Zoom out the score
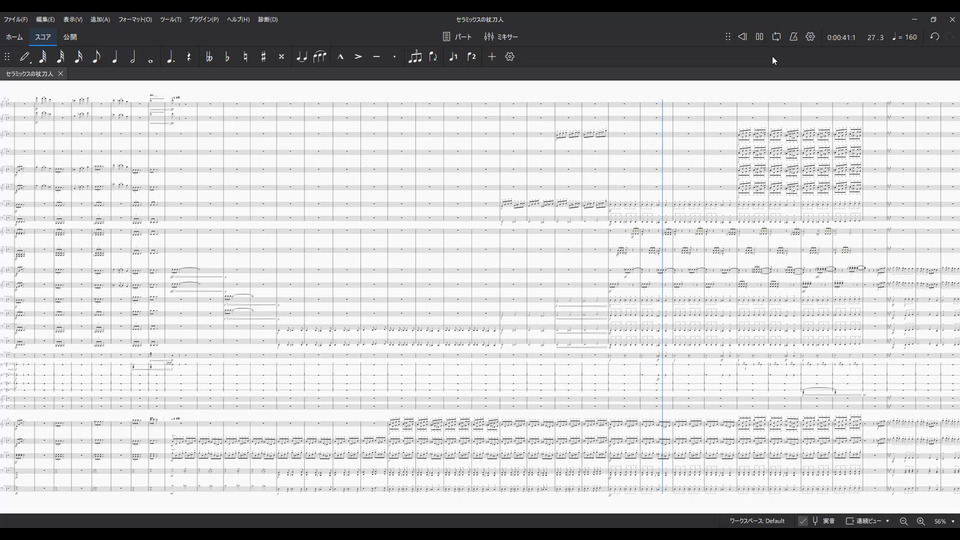 pos(904,521)
